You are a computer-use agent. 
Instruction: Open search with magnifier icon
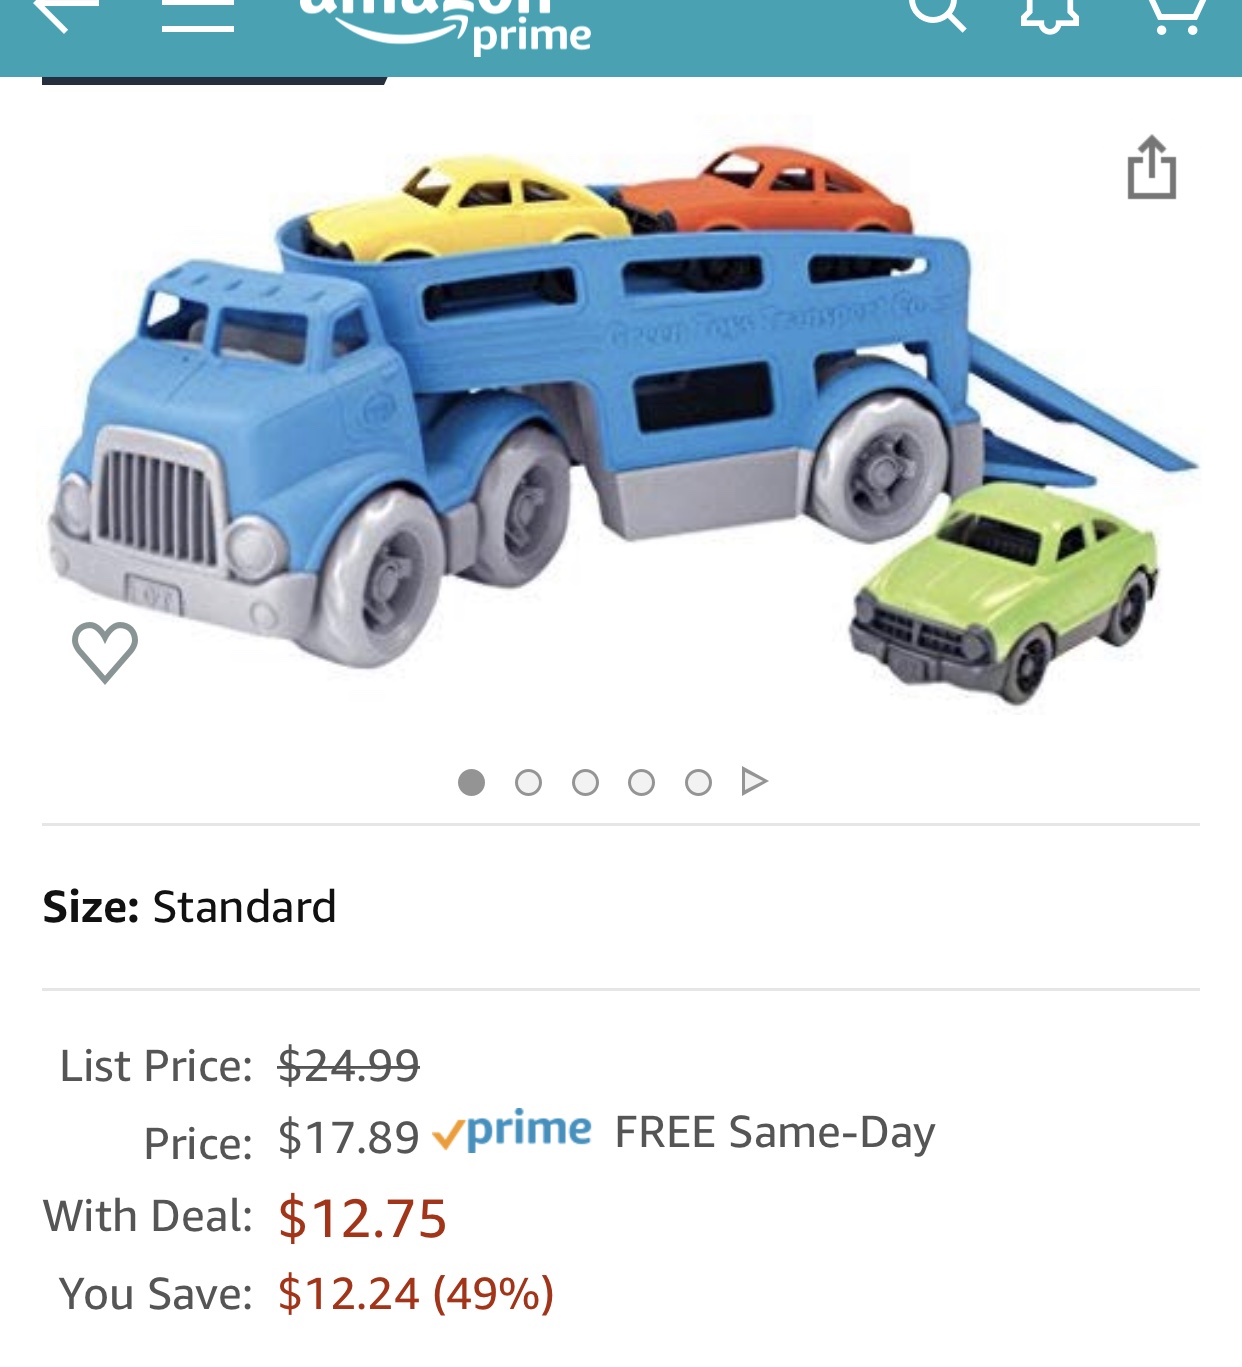(936, 13)
